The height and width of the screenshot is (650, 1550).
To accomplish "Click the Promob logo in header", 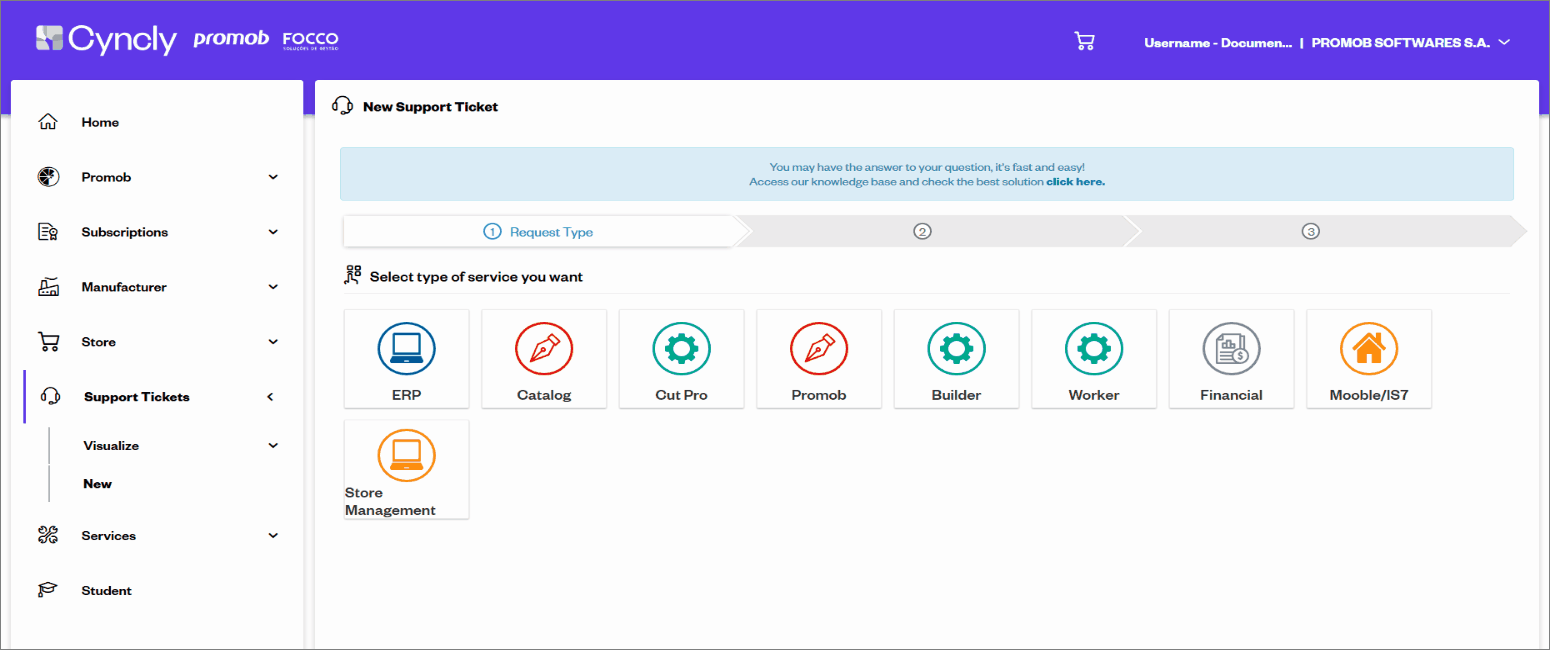I will (x=231, y=40).
